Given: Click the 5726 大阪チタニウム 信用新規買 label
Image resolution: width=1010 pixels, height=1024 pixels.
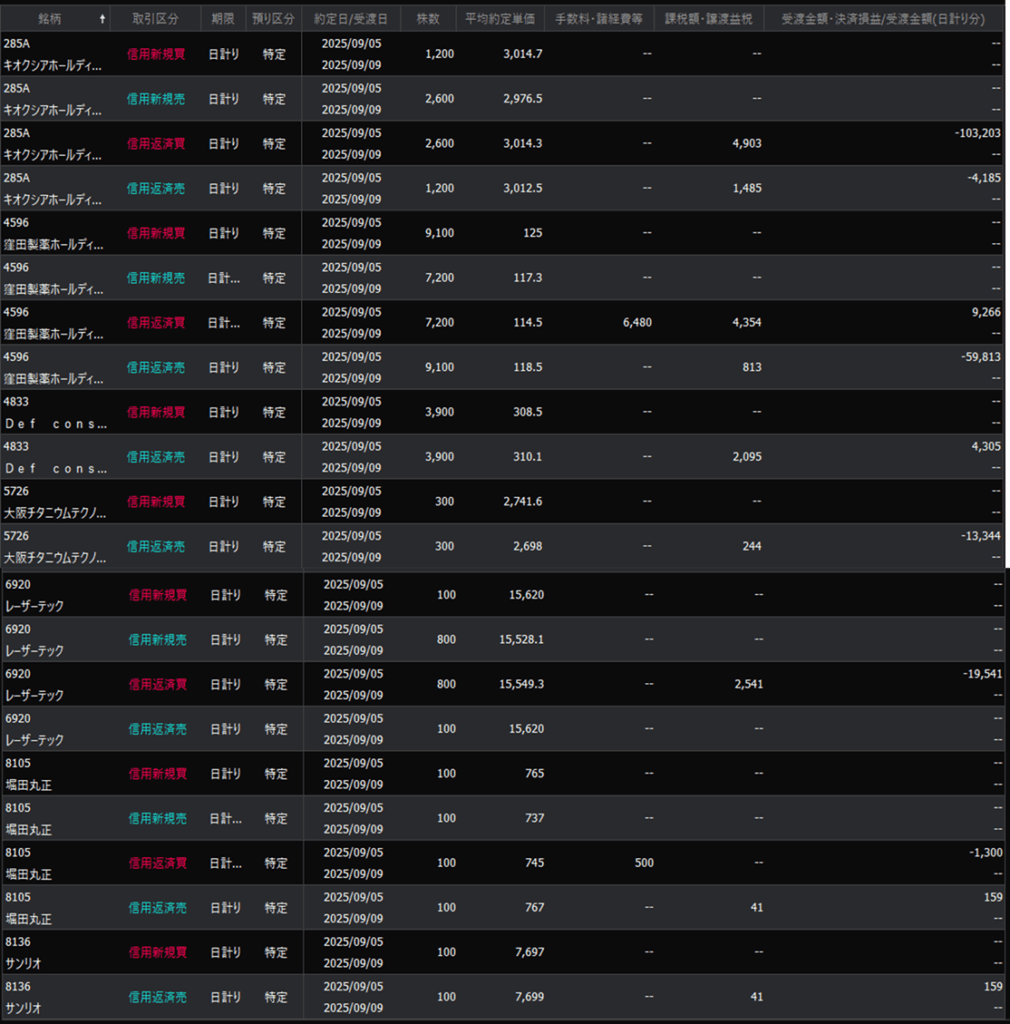Looking at the screenshot, I should 155,501.
